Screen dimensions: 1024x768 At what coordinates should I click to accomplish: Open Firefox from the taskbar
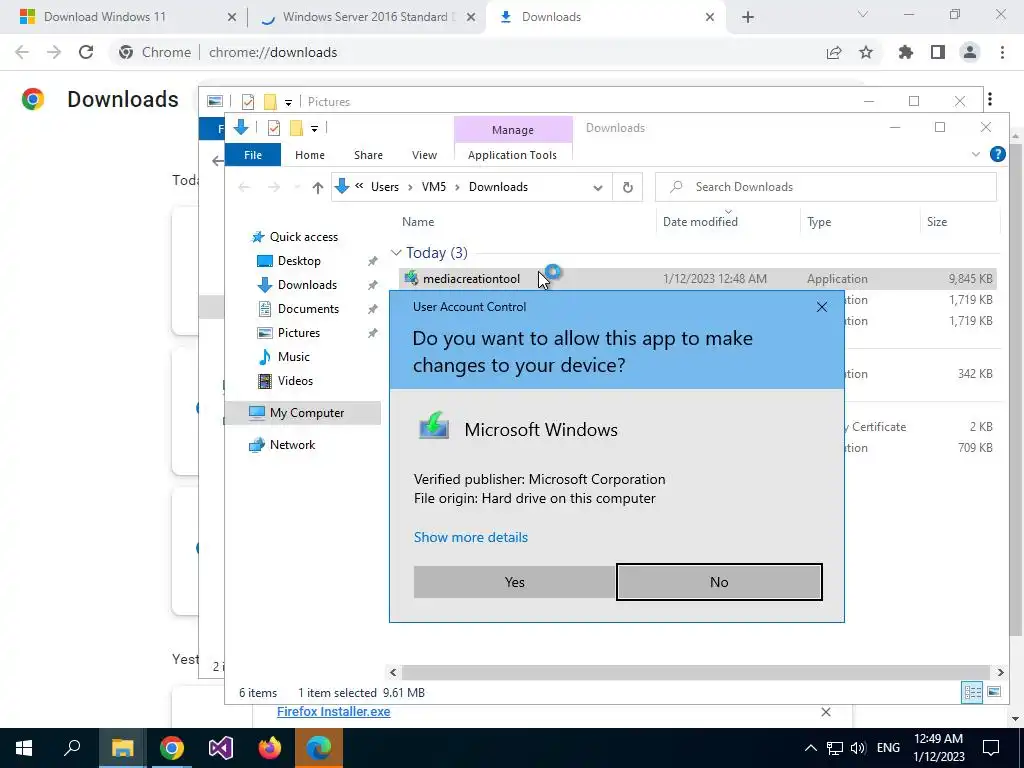270,748
